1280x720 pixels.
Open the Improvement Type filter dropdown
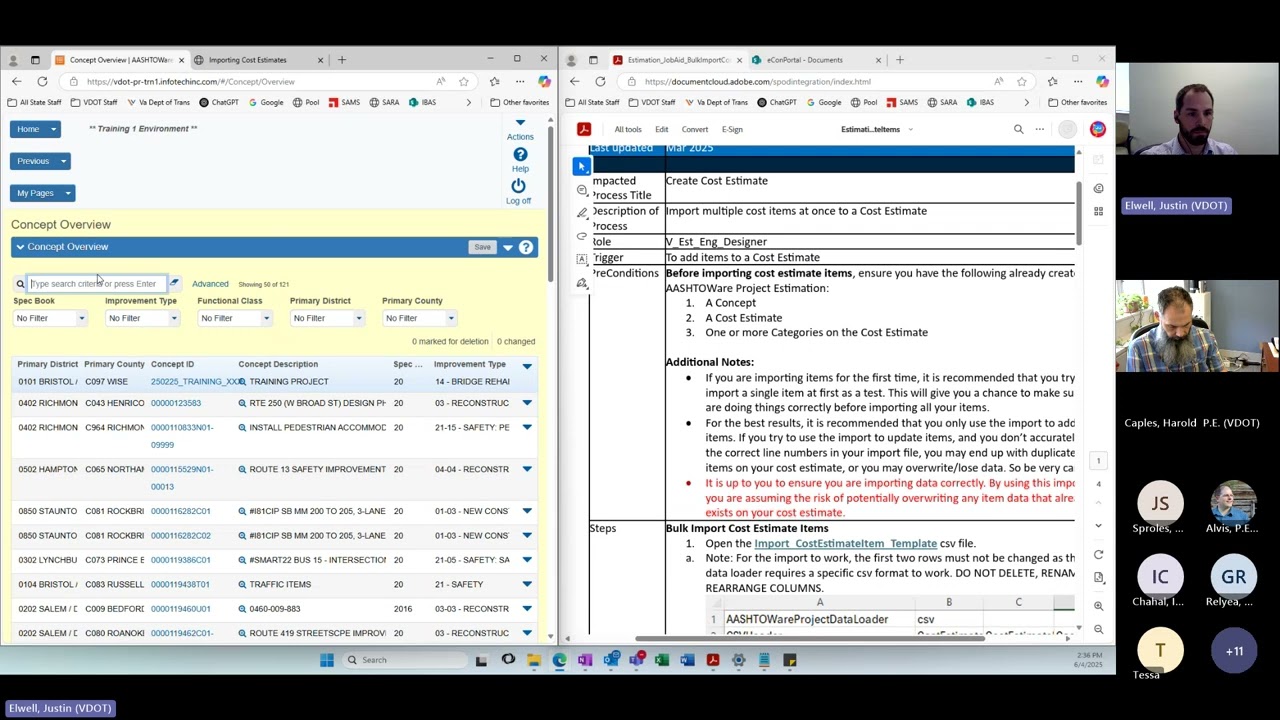click(x=142, y=318)
